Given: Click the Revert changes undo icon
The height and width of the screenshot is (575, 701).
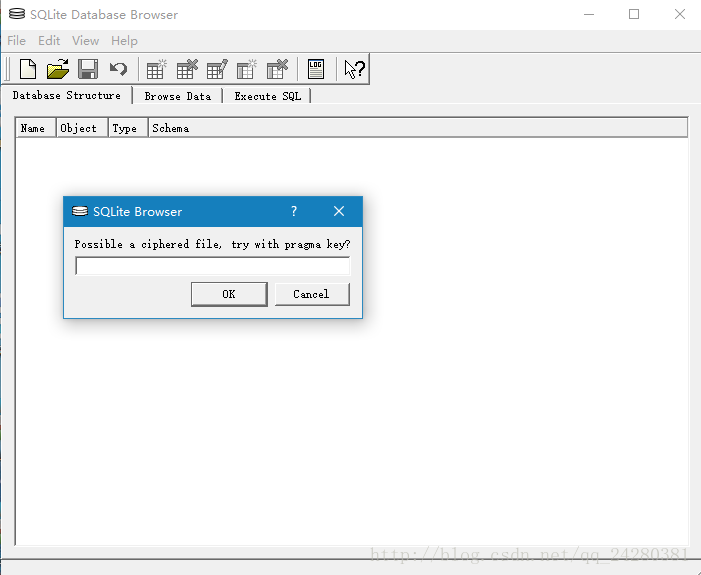Looking at the screenshot, I should 118,69.
